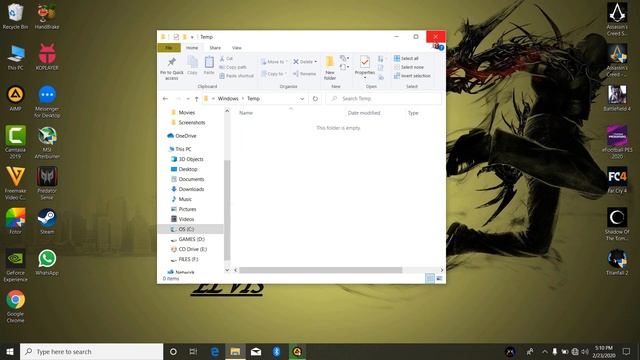The width and height of the screenshot is (640, 360).
Task: Switch to Details view icon in status bar
Action: pyautogui.click(x=430, y=278)
